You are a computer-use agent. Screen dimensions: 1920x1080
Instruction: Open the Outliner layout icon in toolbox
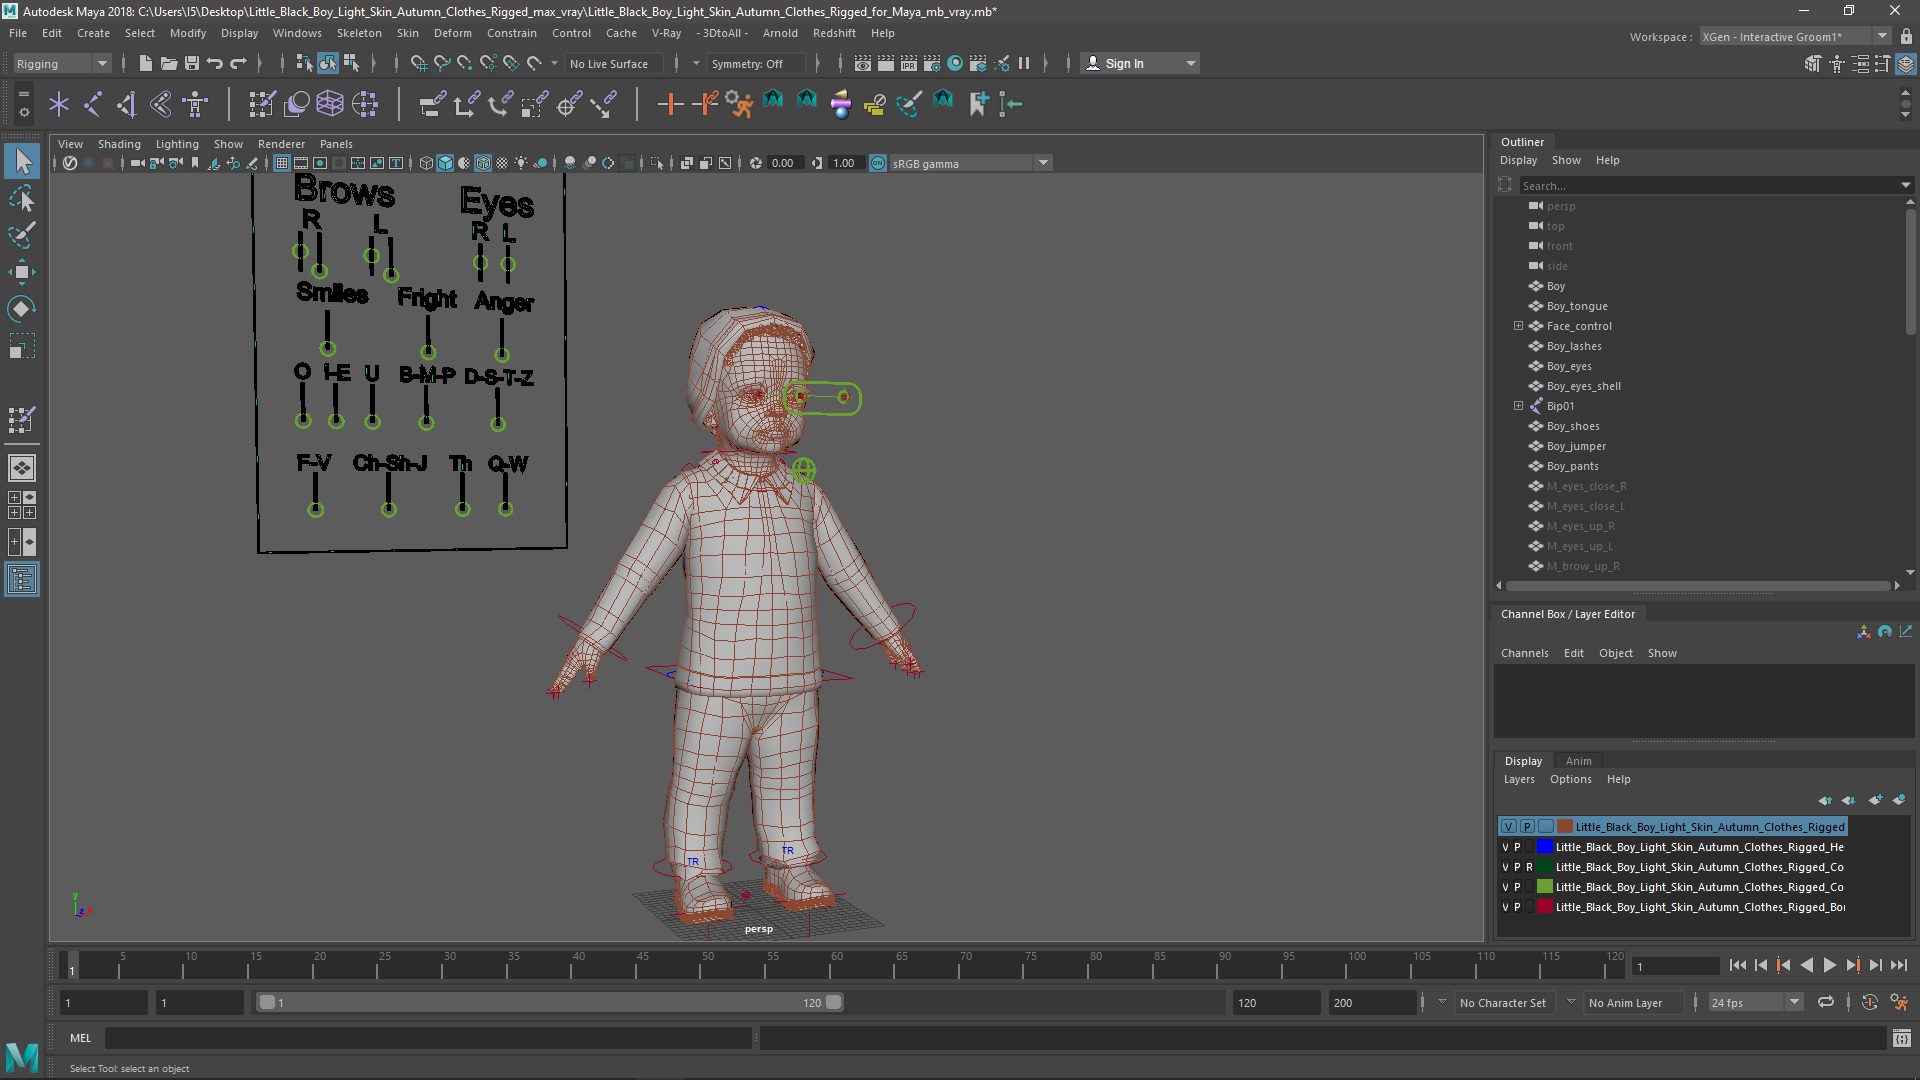coord(22,580)
